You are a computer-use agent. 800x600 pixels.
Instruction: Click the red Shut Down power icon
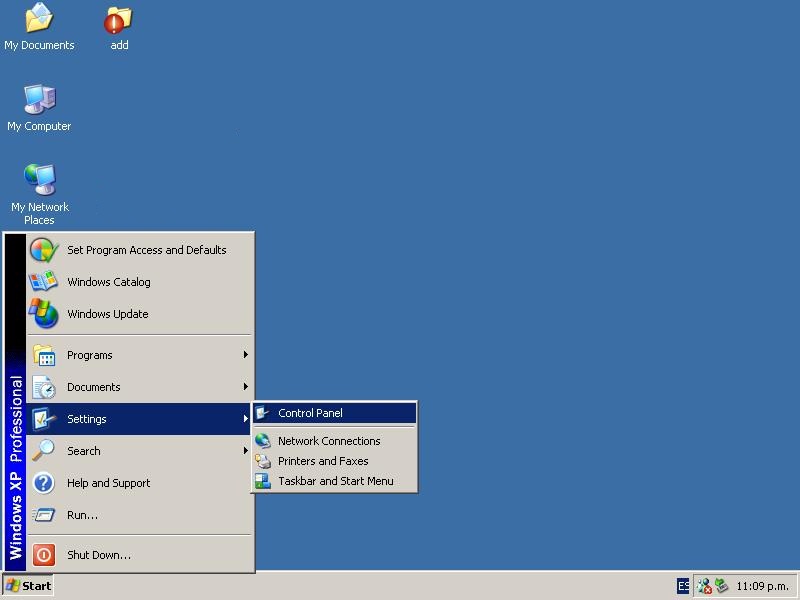(44, 555)
